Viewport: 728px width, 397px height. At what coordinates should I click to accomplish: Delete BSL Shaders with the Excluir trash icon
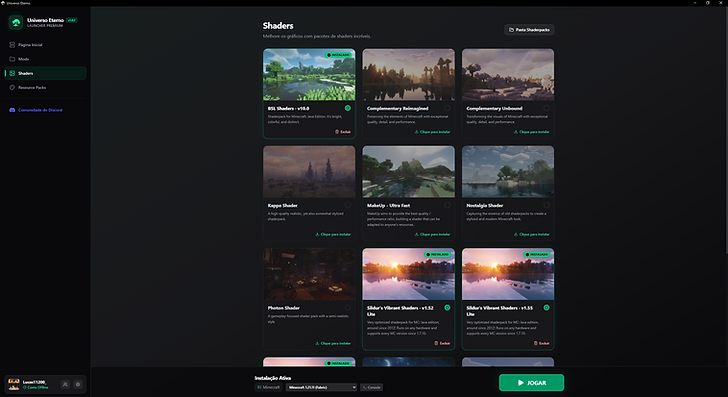coord(343,132)
